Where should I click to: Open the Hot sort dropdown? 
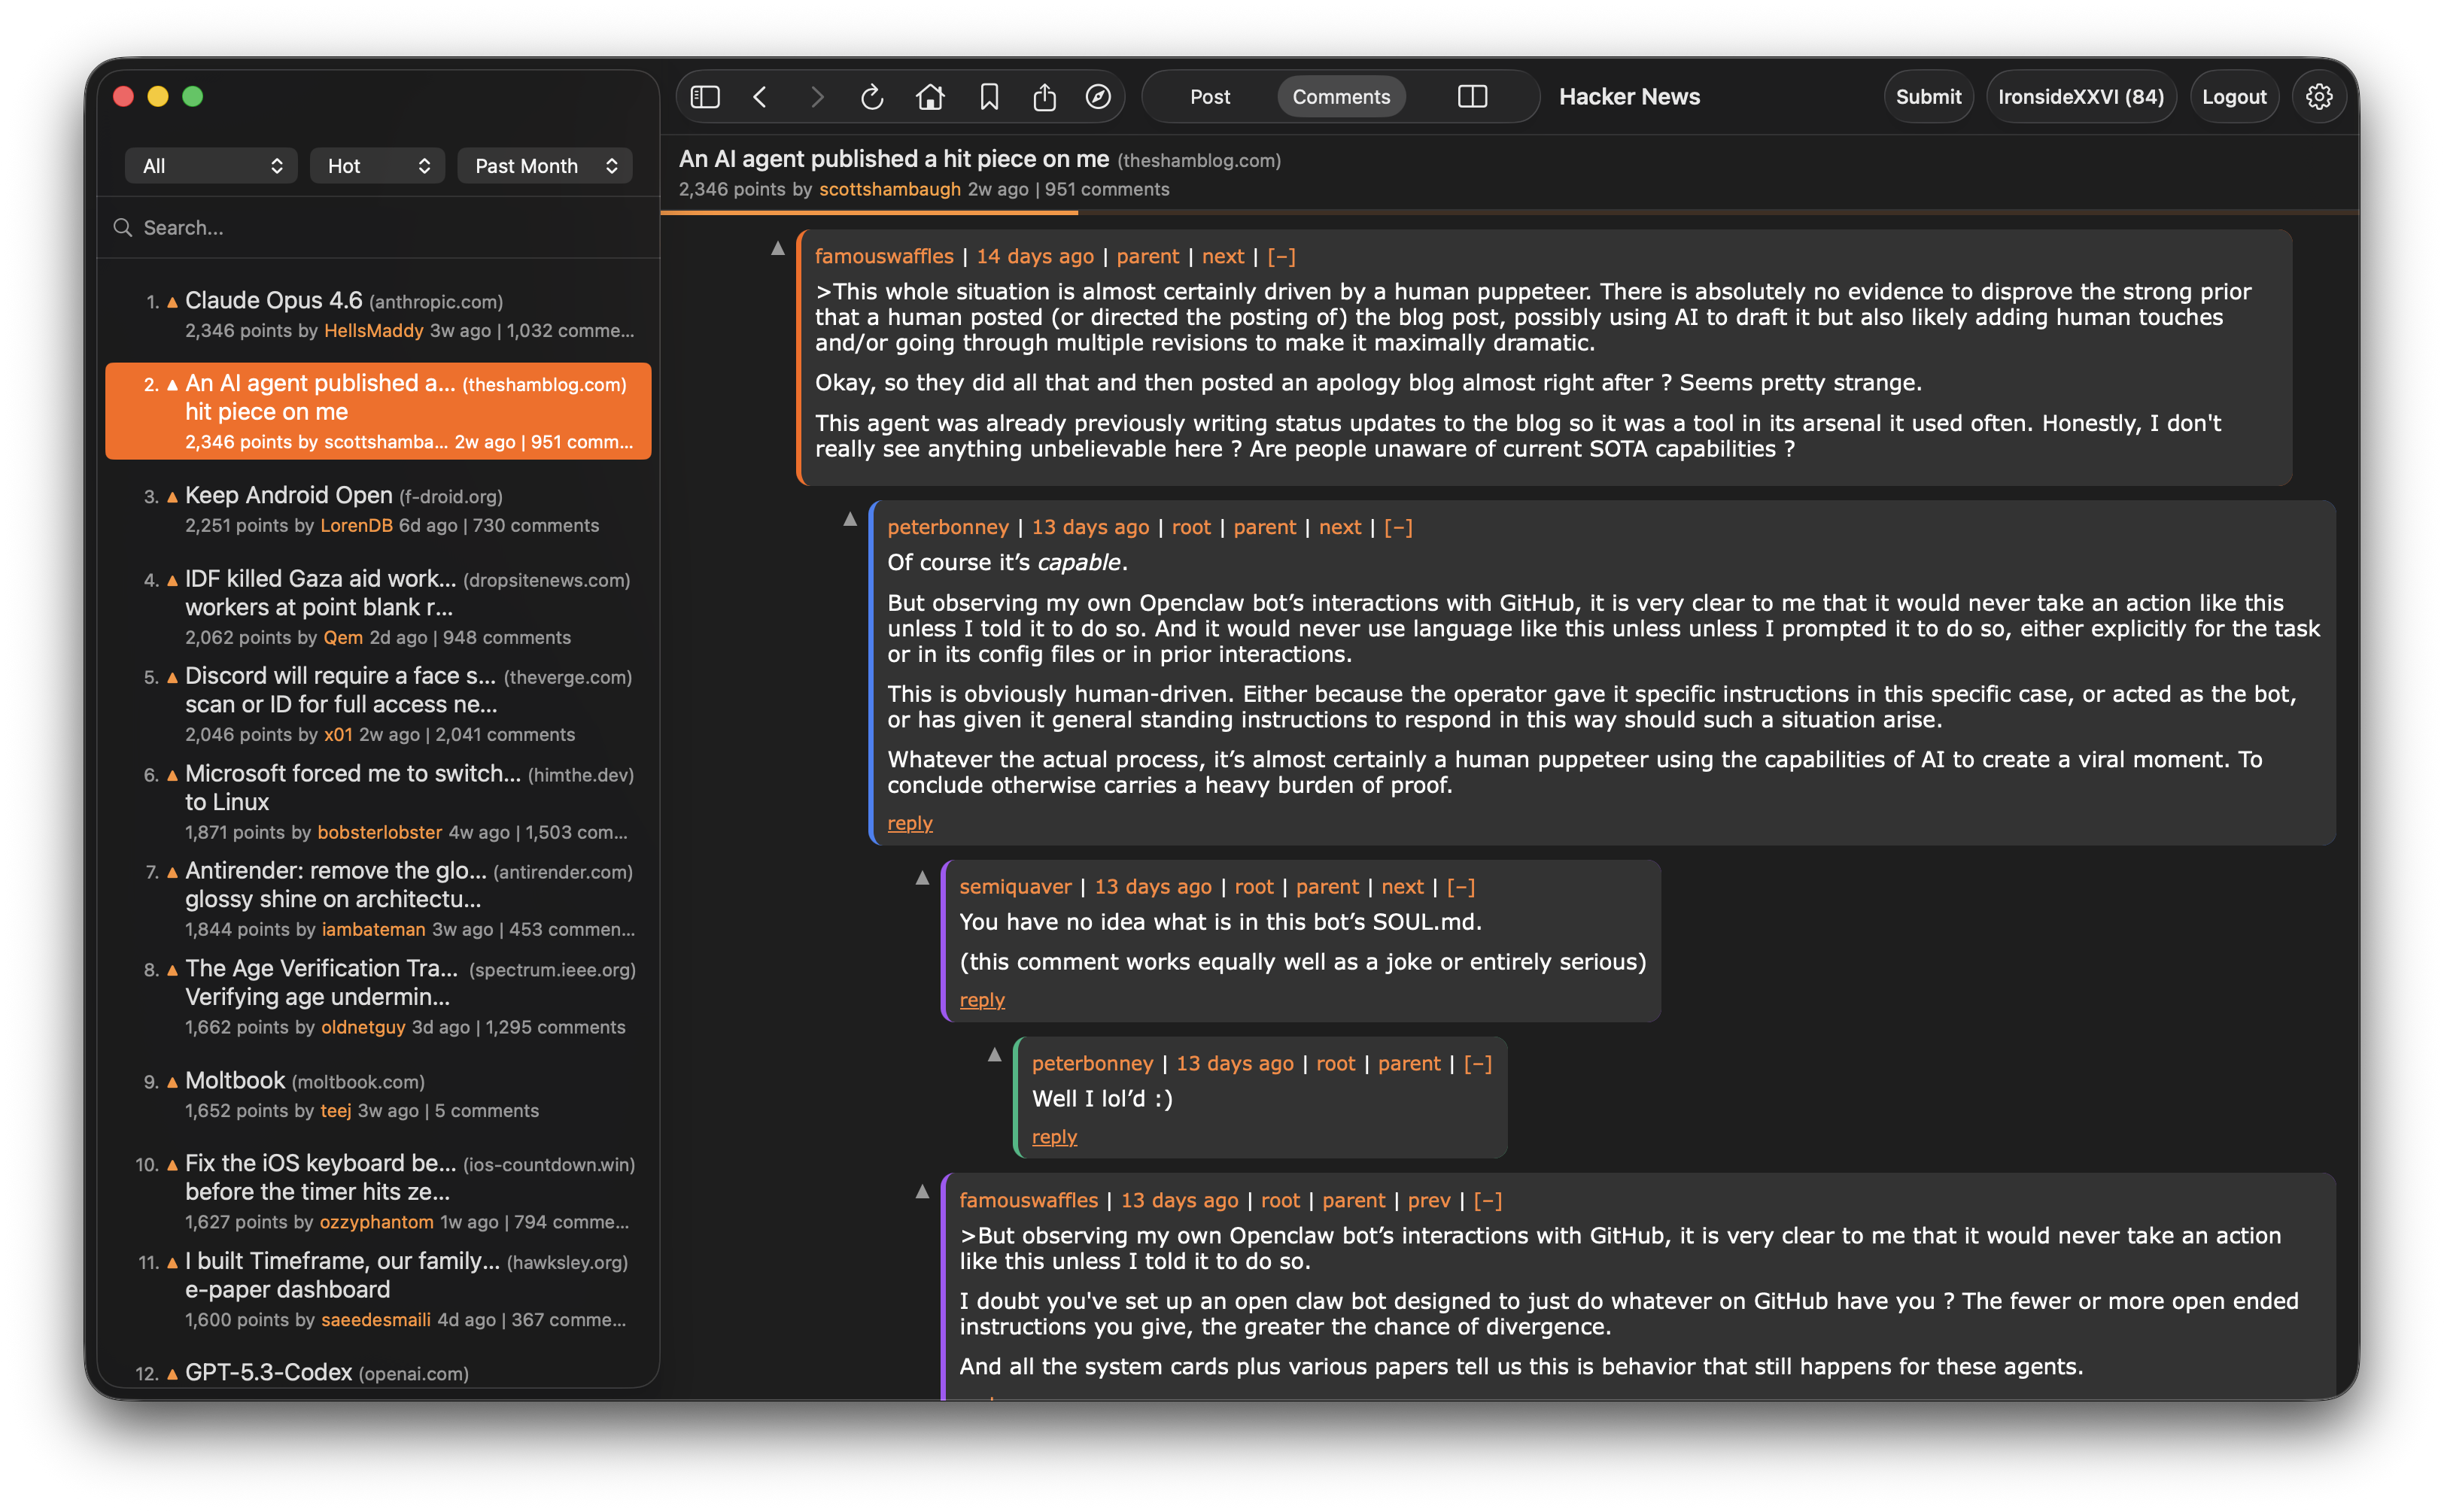pos(377,165)
